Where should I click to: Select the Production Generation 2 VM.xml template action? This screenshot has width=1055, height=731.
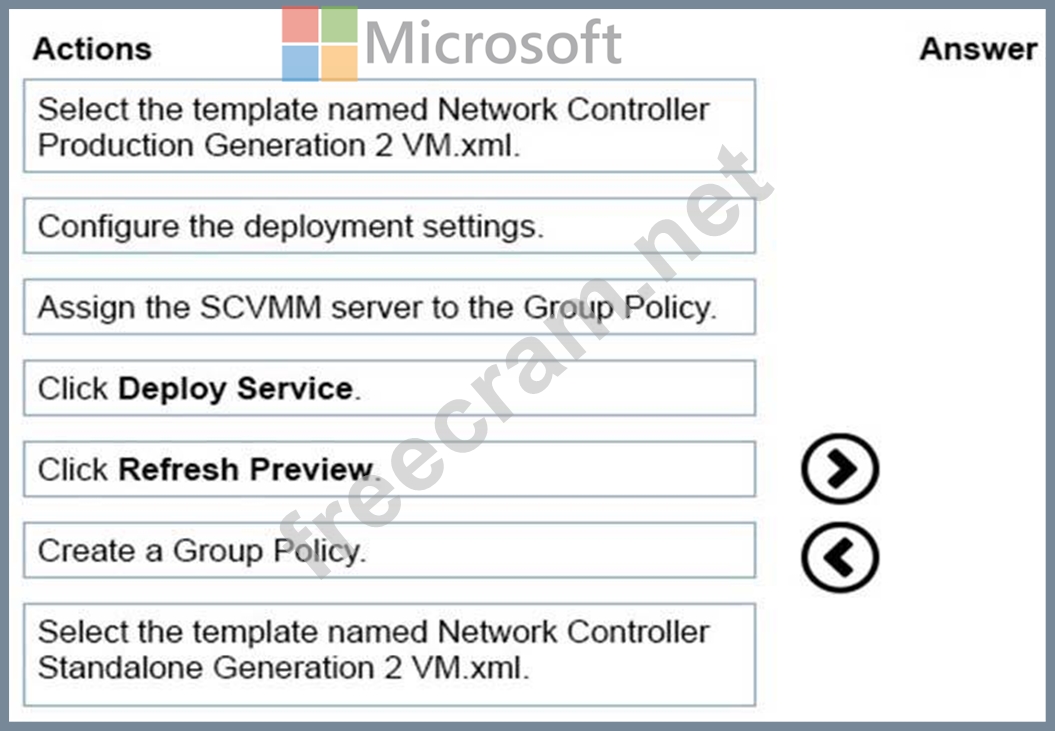pyautogui.click(x=390, y=126)
